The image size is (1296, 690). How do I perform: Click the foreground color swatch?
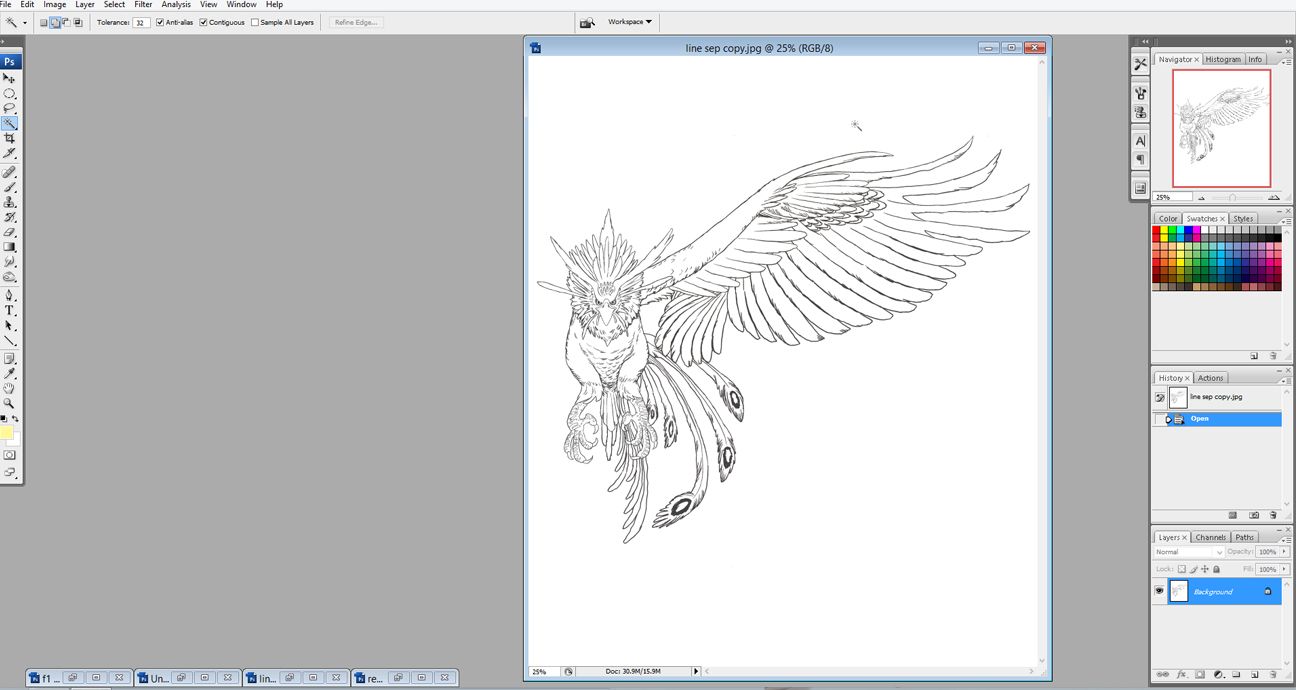[x=7, y=433]
